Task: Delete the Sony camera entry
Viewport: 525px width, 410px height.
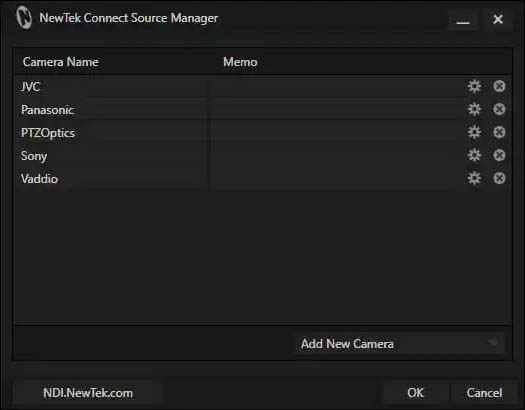Action: pyautogui.click(x=499, y=155)
